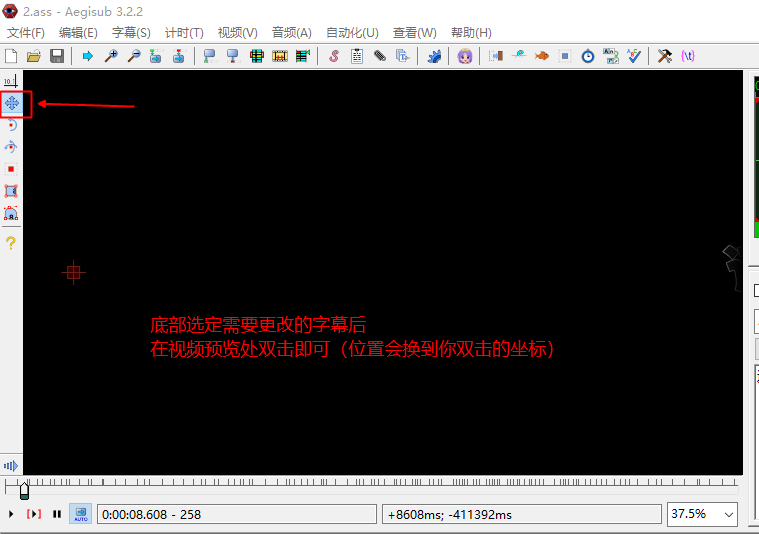Select visible subtitles icon
759x534 pixels.
tap(257, 56)
